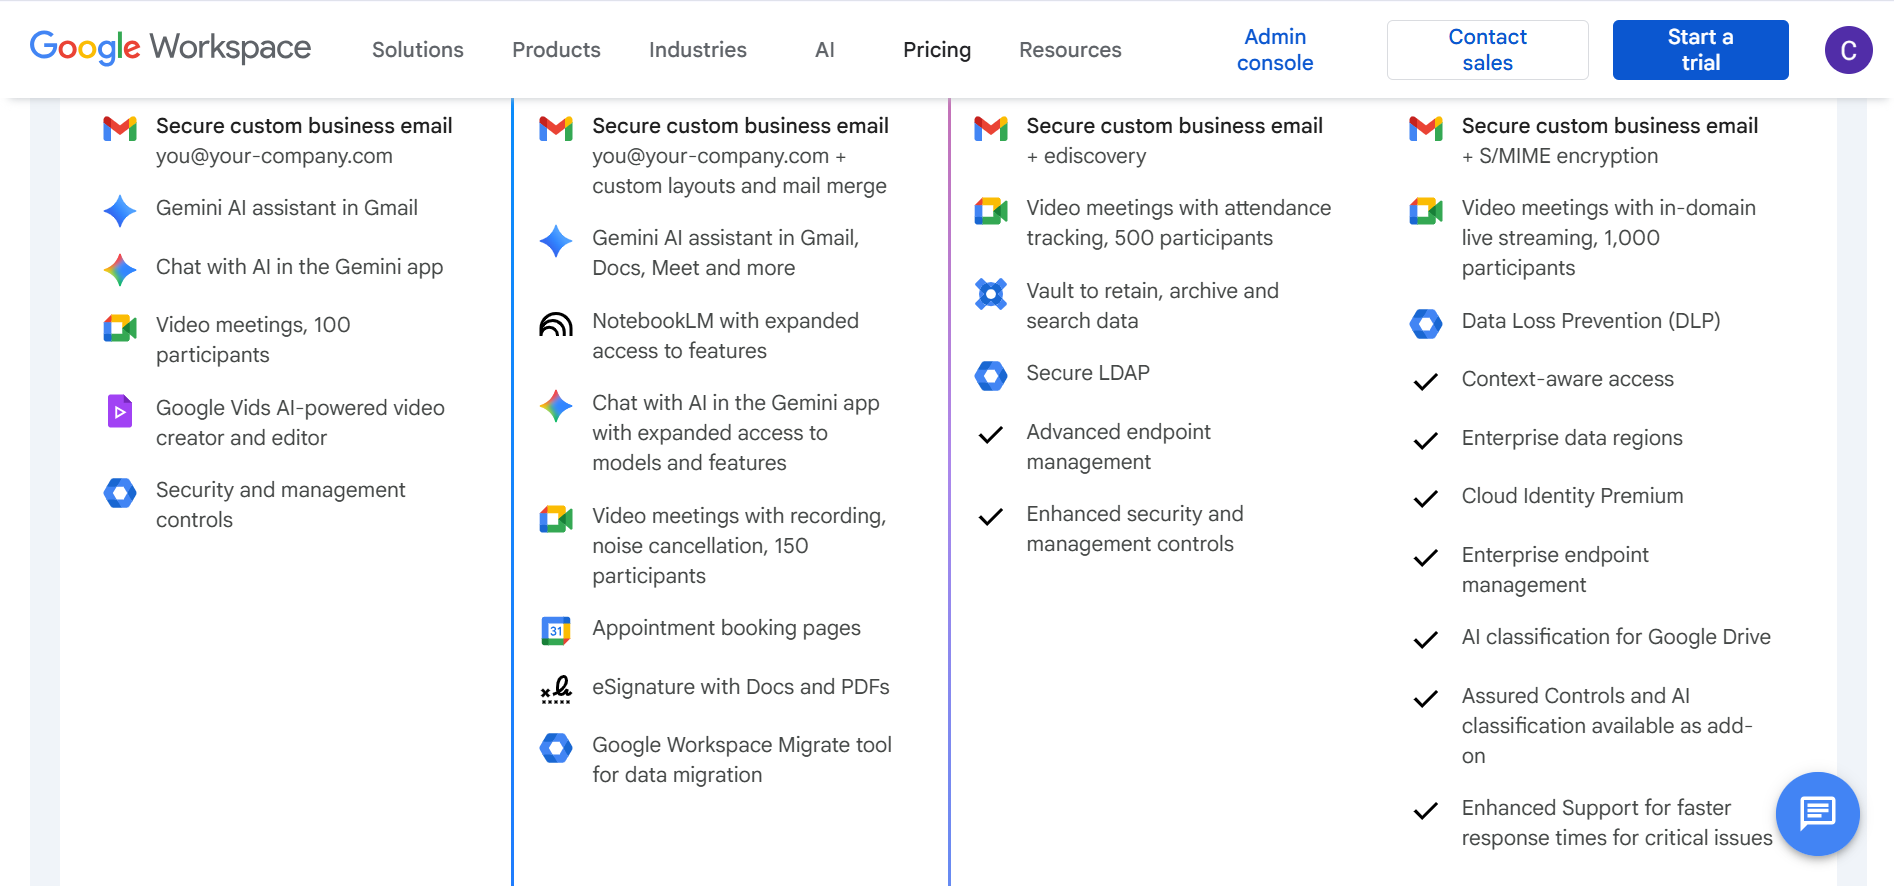Click text 'Cloud Identity Premium'

pyautogui.click(x=1572, y=496)
